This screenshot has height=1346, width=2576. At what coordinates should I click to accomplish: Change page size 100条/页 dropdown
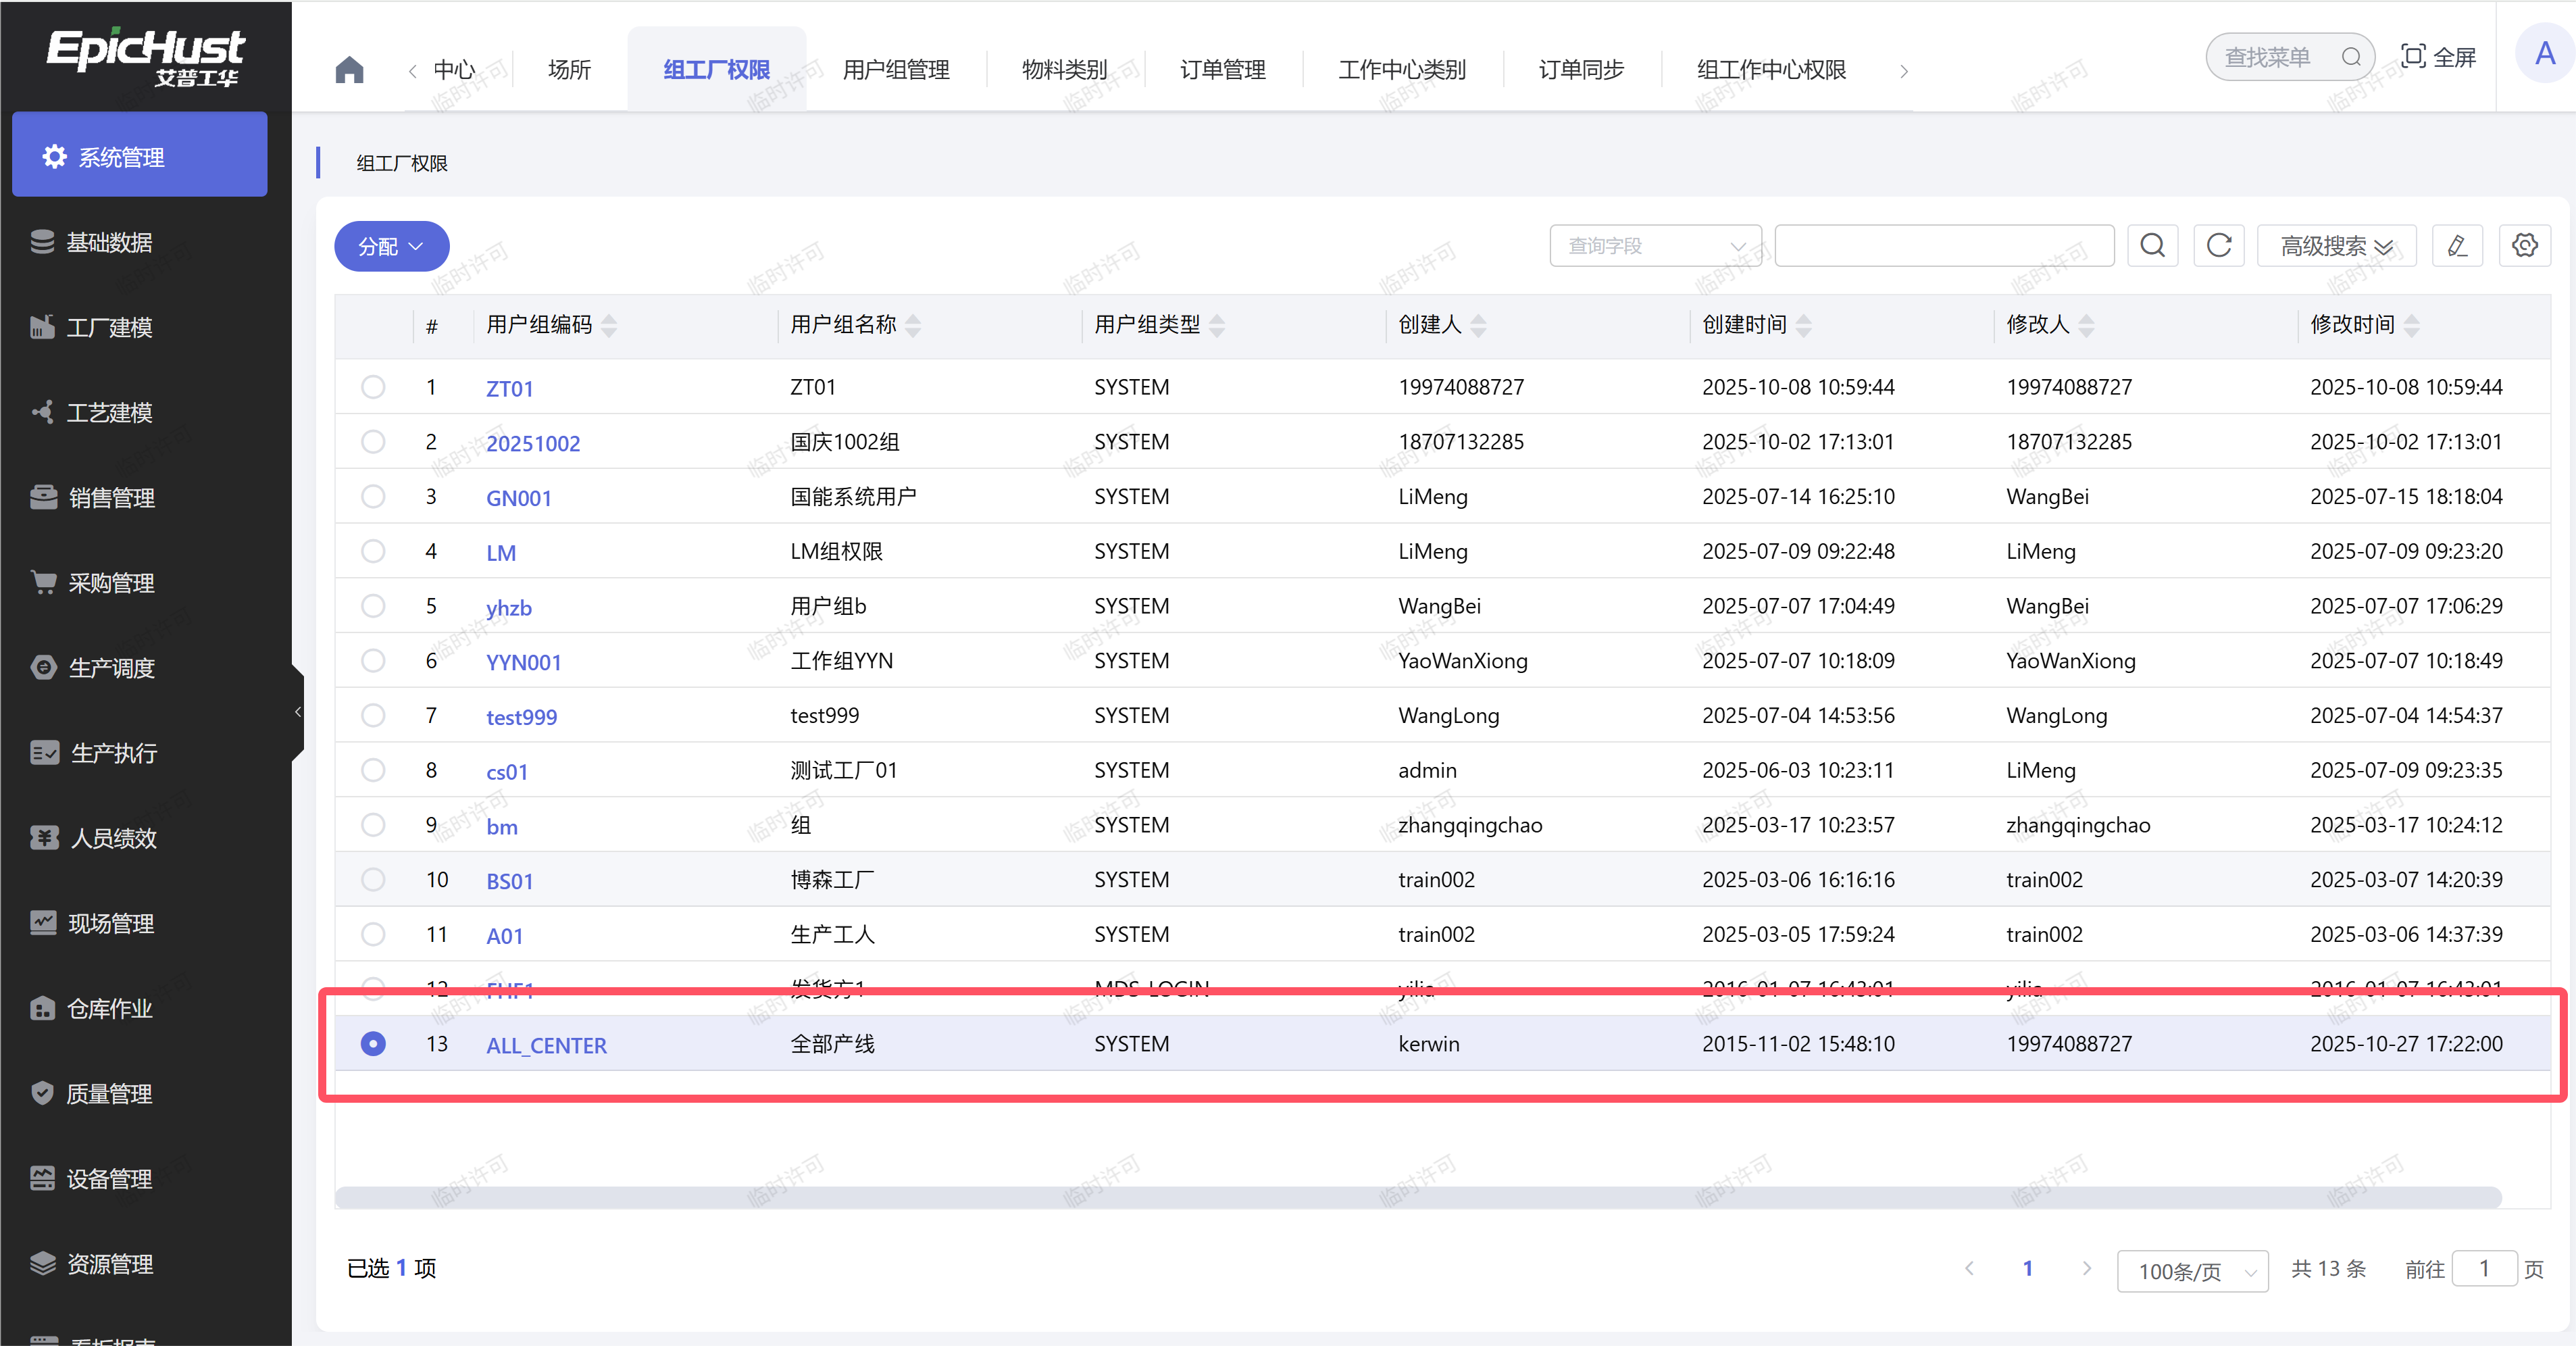pos(2192,1271)
